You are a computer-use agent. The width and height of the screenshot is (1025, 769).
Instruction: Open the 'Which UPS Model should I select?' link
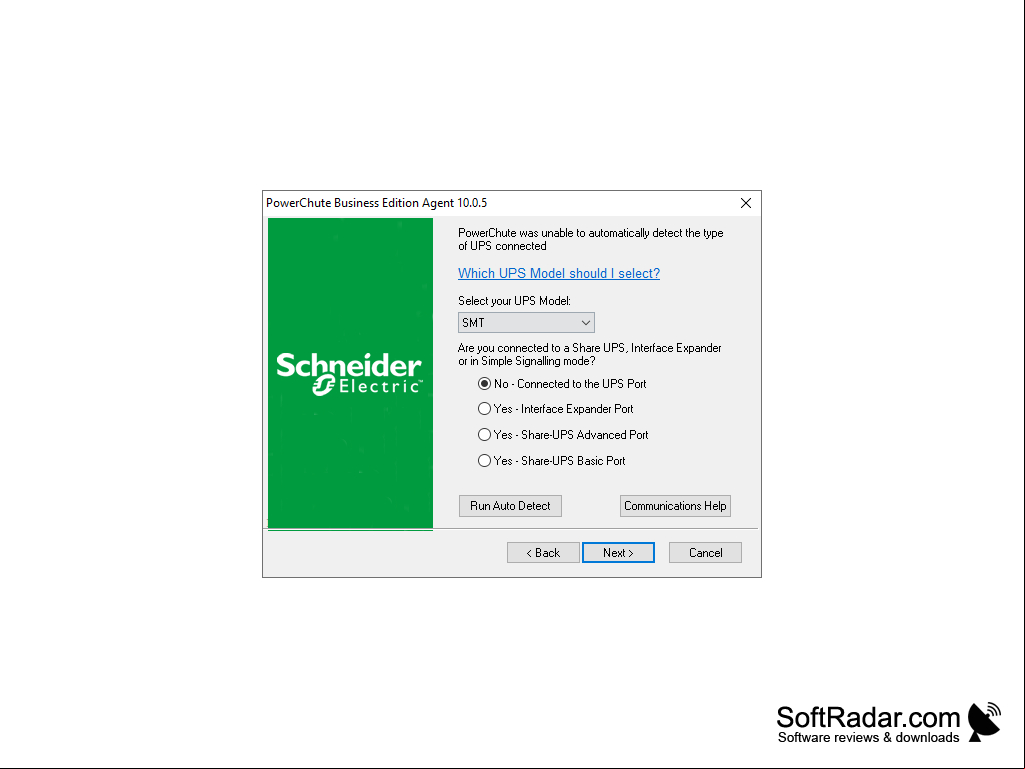point(559,273)
